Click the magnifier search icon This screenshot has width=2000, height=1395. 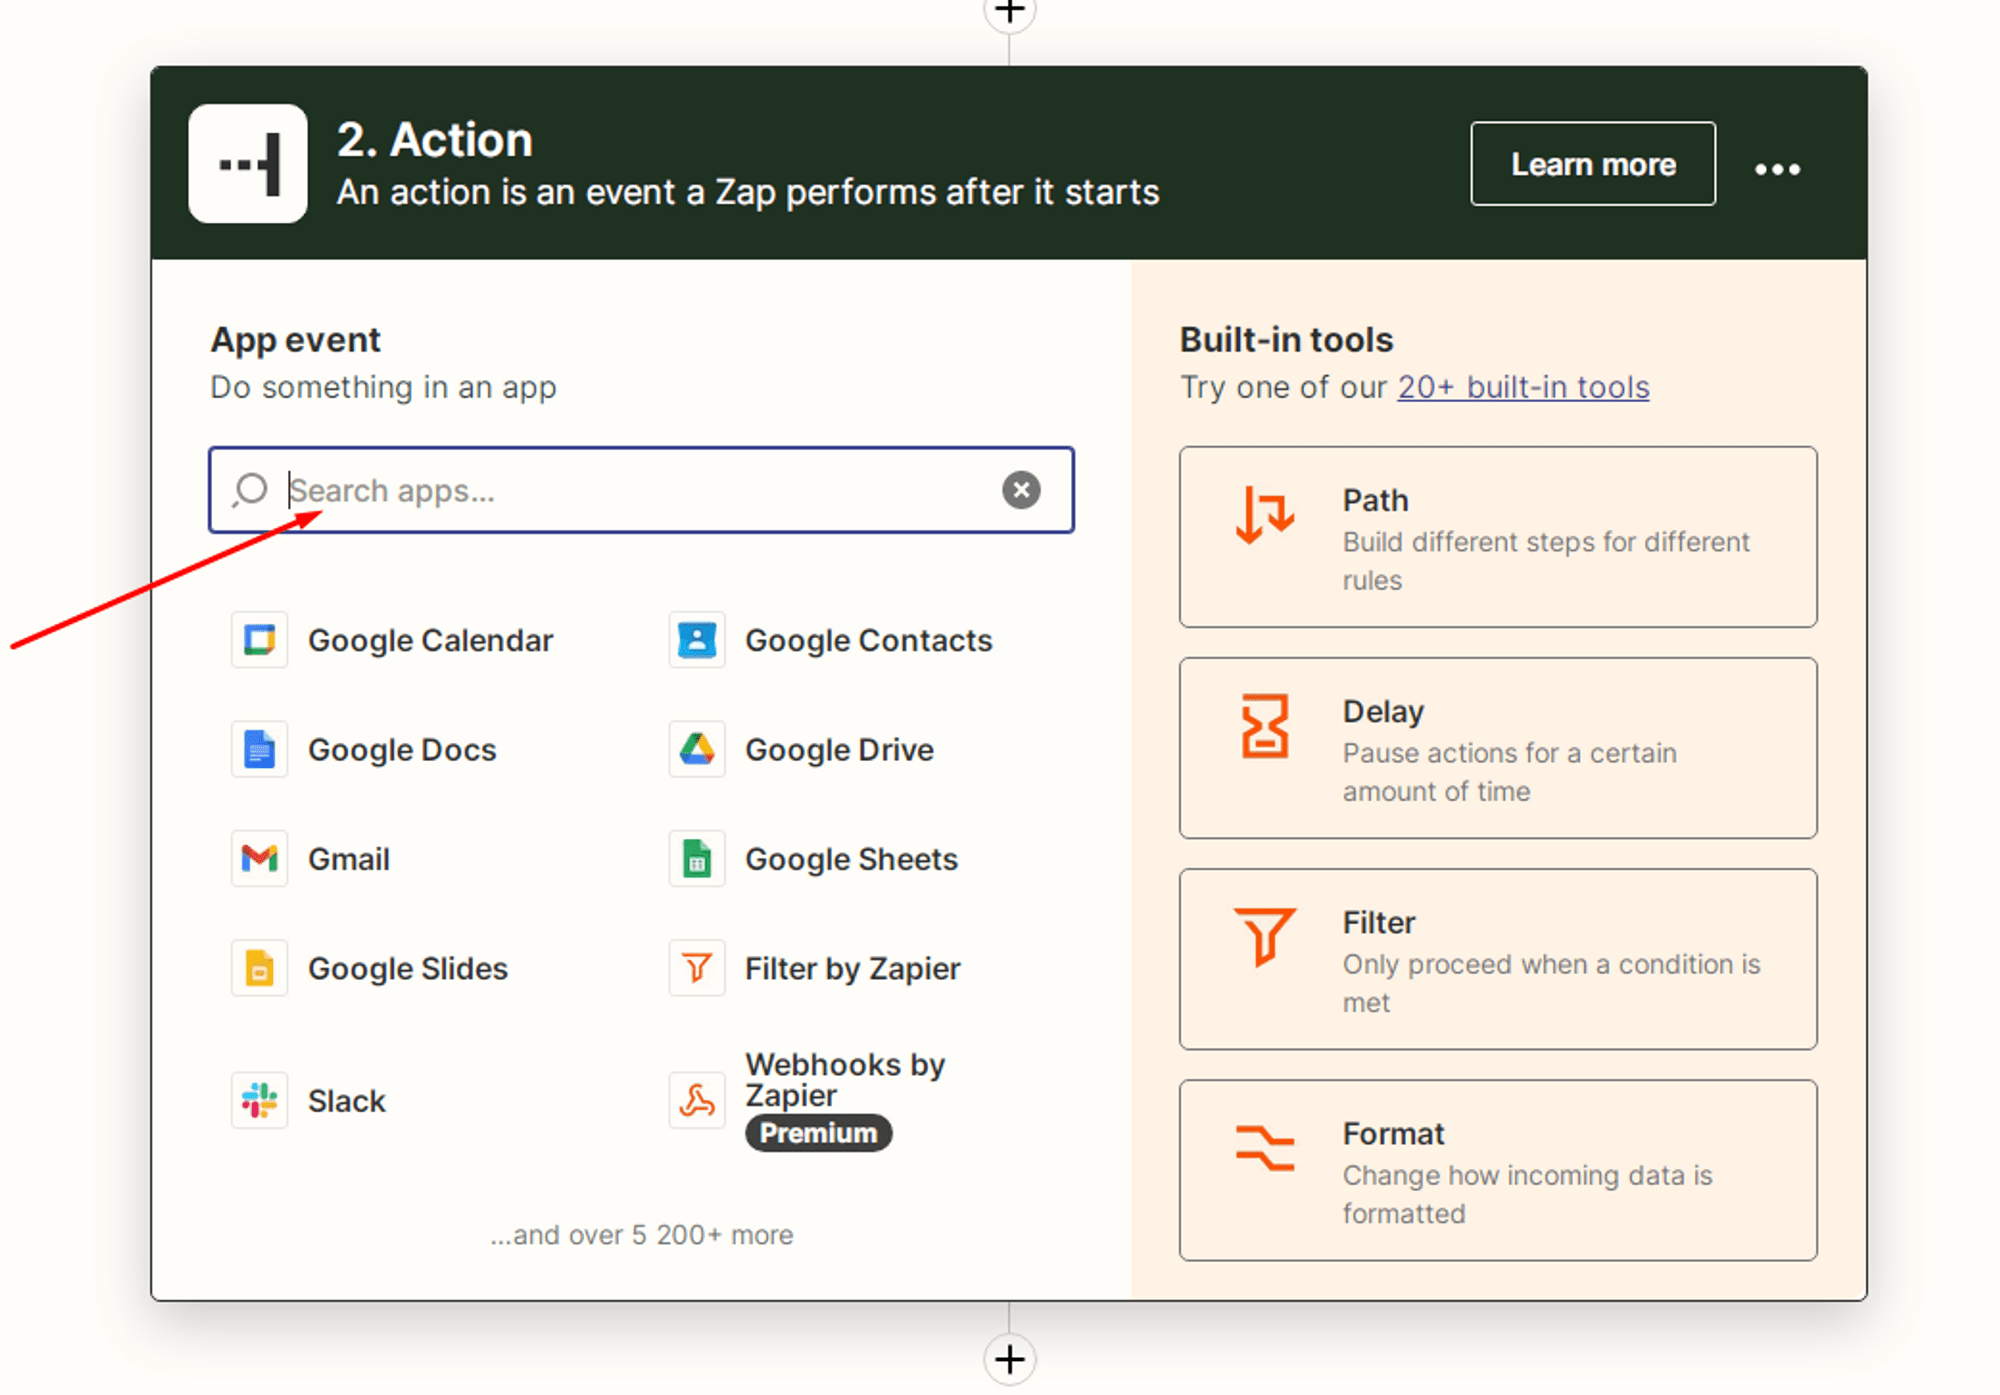250,490
